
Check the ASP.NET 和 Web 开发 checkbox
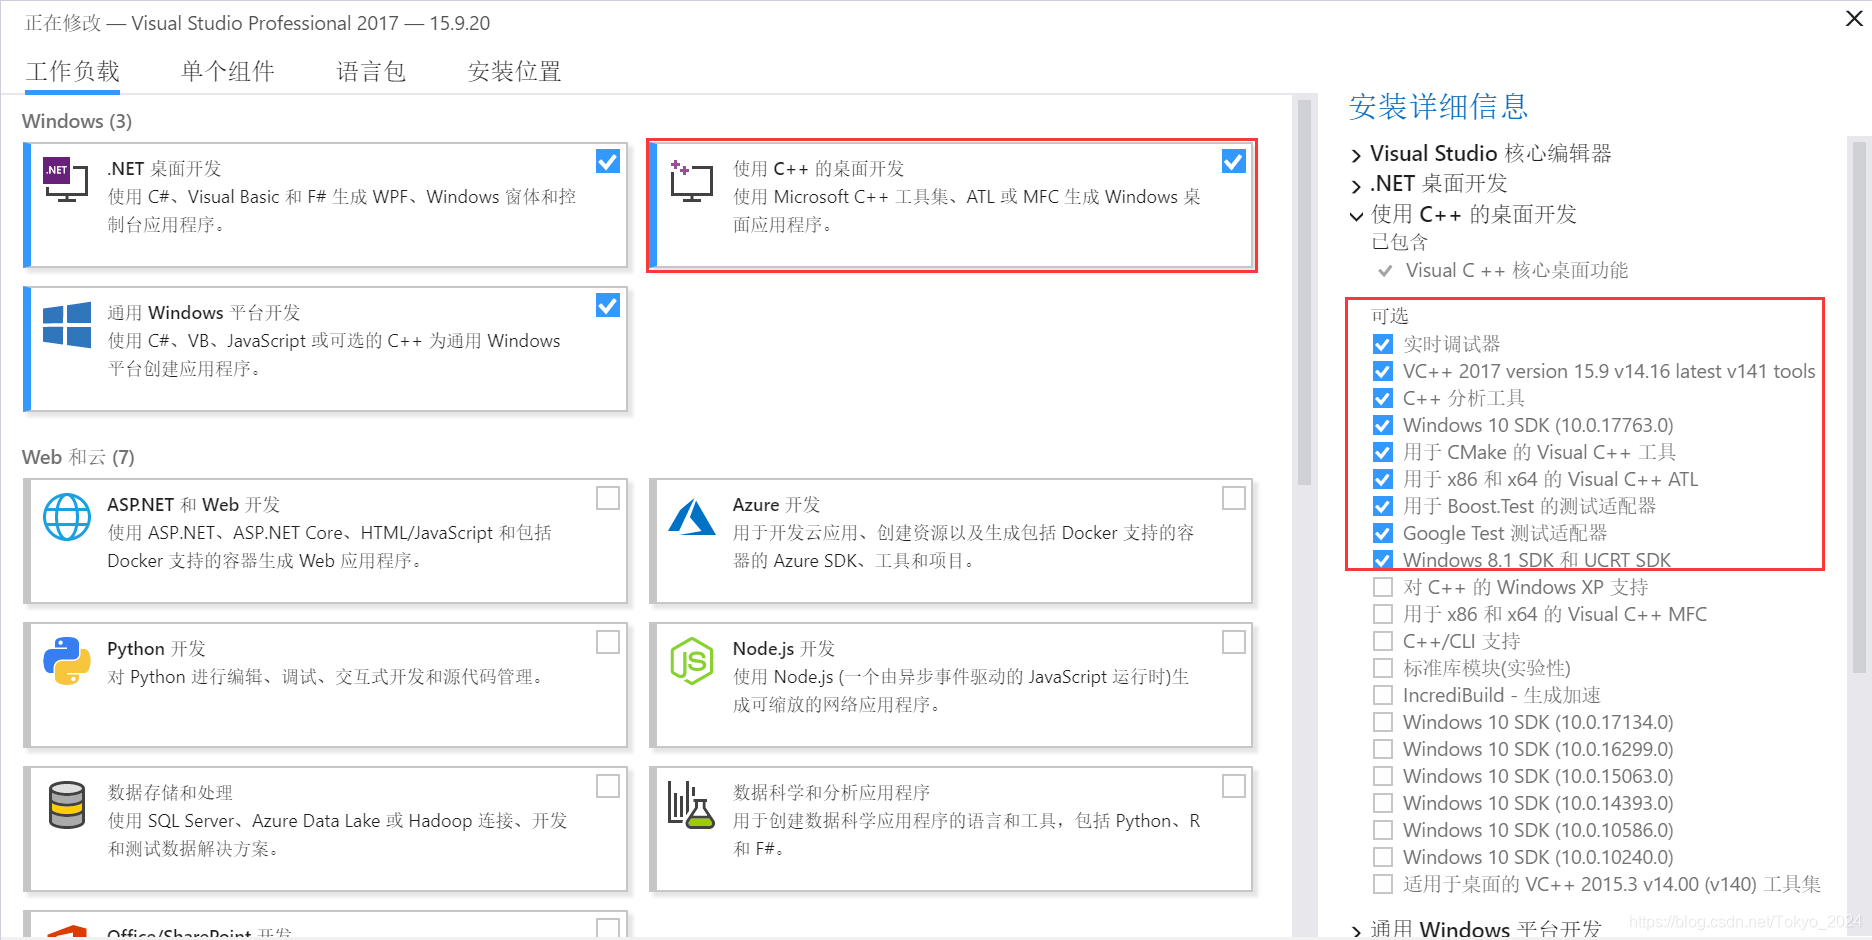pyautogui.click(x=608, y=497)
